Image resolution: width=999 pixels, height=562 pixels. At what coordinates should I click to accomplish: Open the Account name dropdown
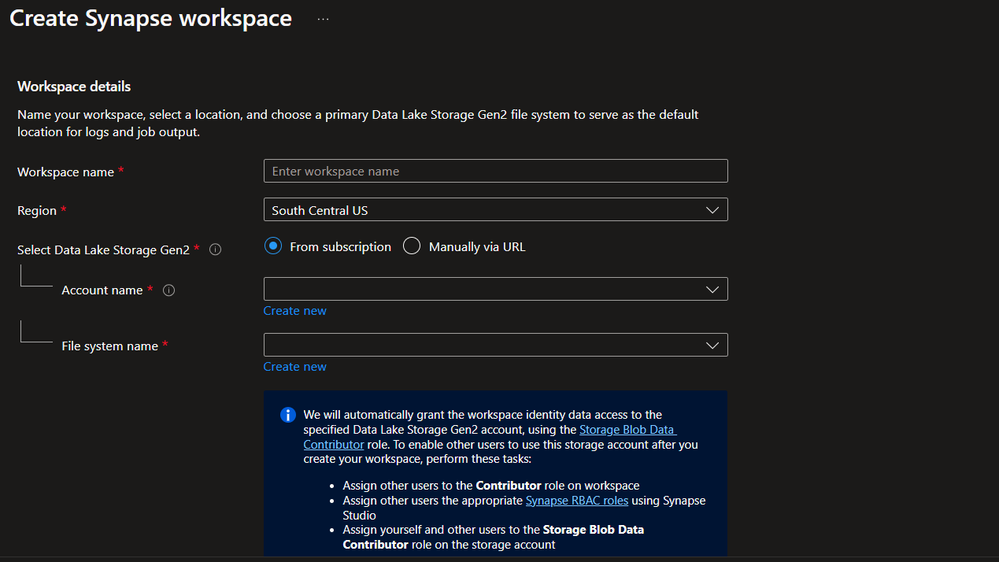point(496,289)
